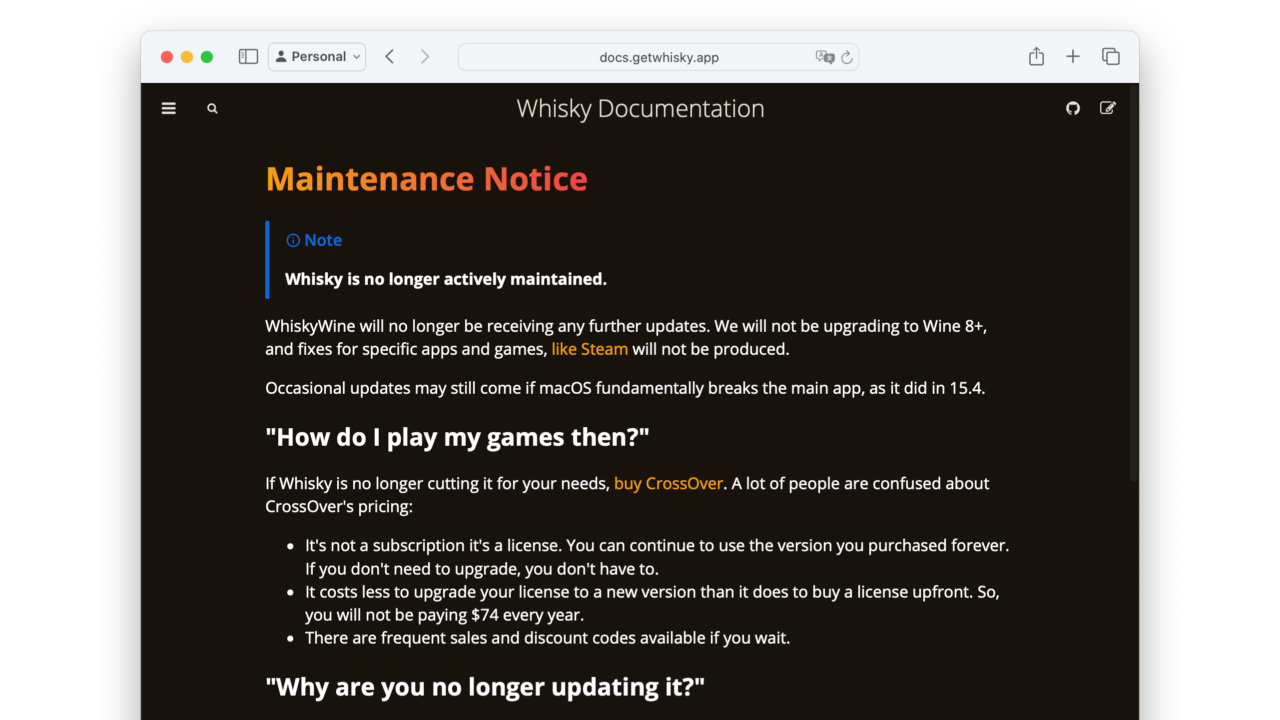Viewport: 1280px width, 720px height.
Task: Toggle the Safari sidebar button
Action: (248, 57)
